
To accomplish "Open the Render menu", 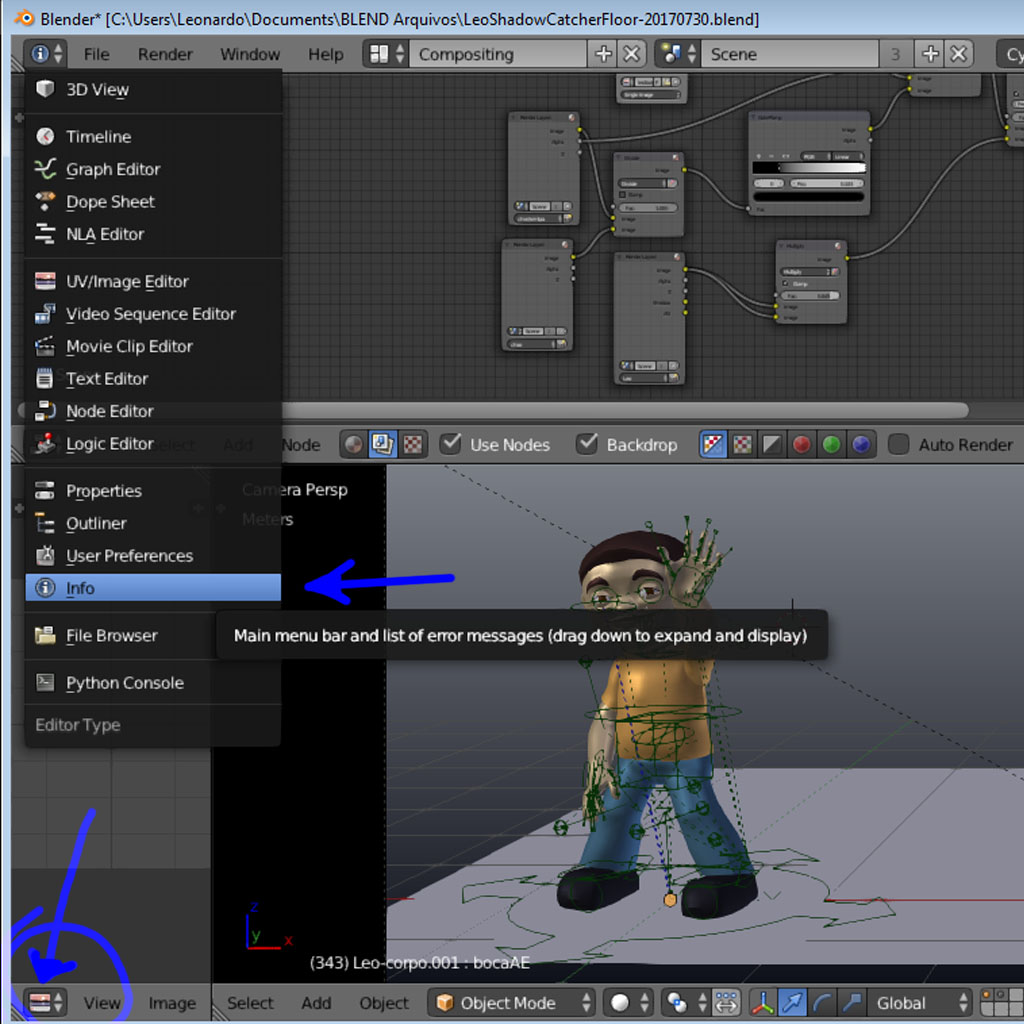I will [165, 54].
